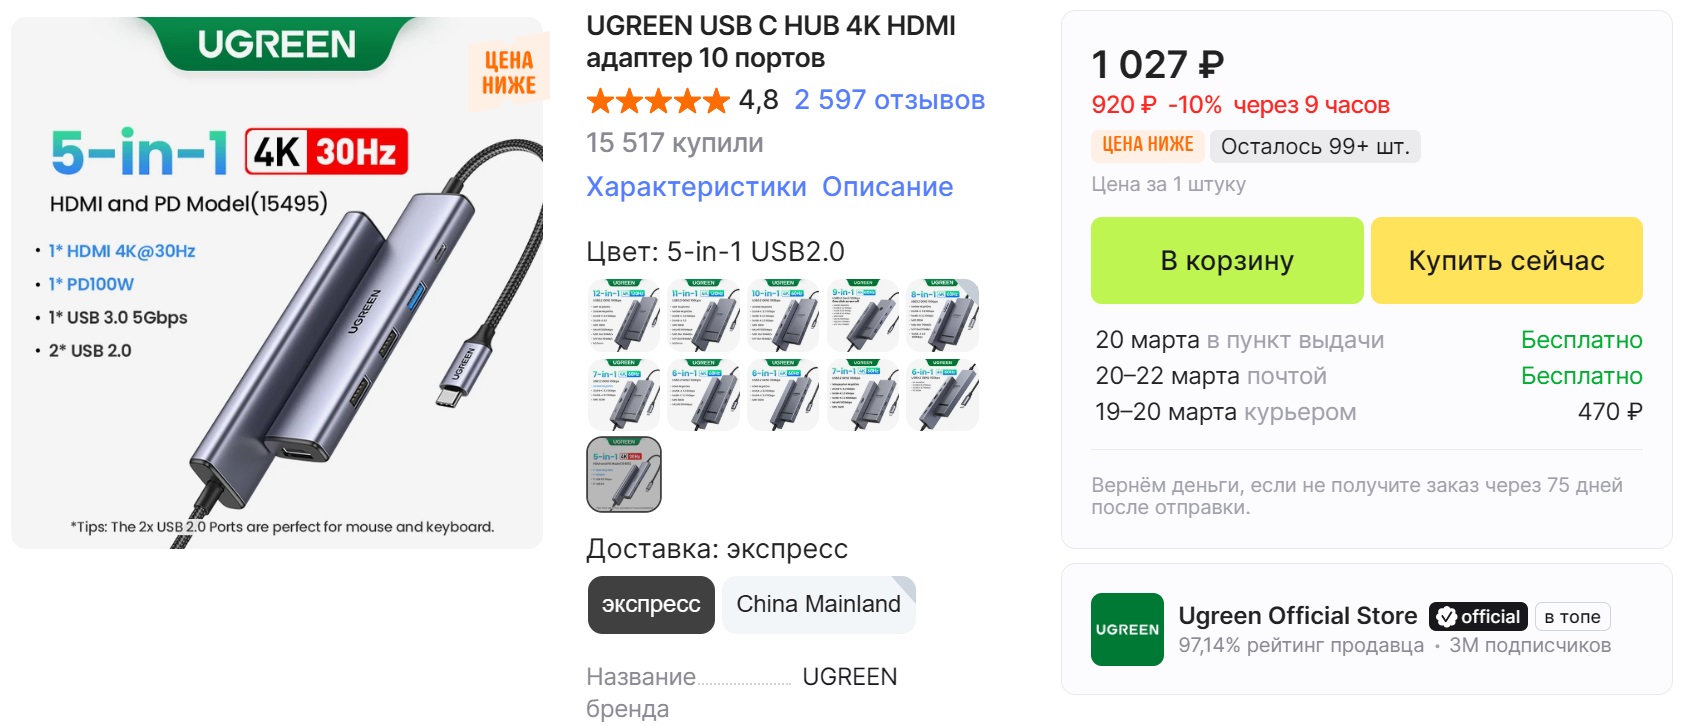Choose the 10-in-1 hub color option

[783, 315]
